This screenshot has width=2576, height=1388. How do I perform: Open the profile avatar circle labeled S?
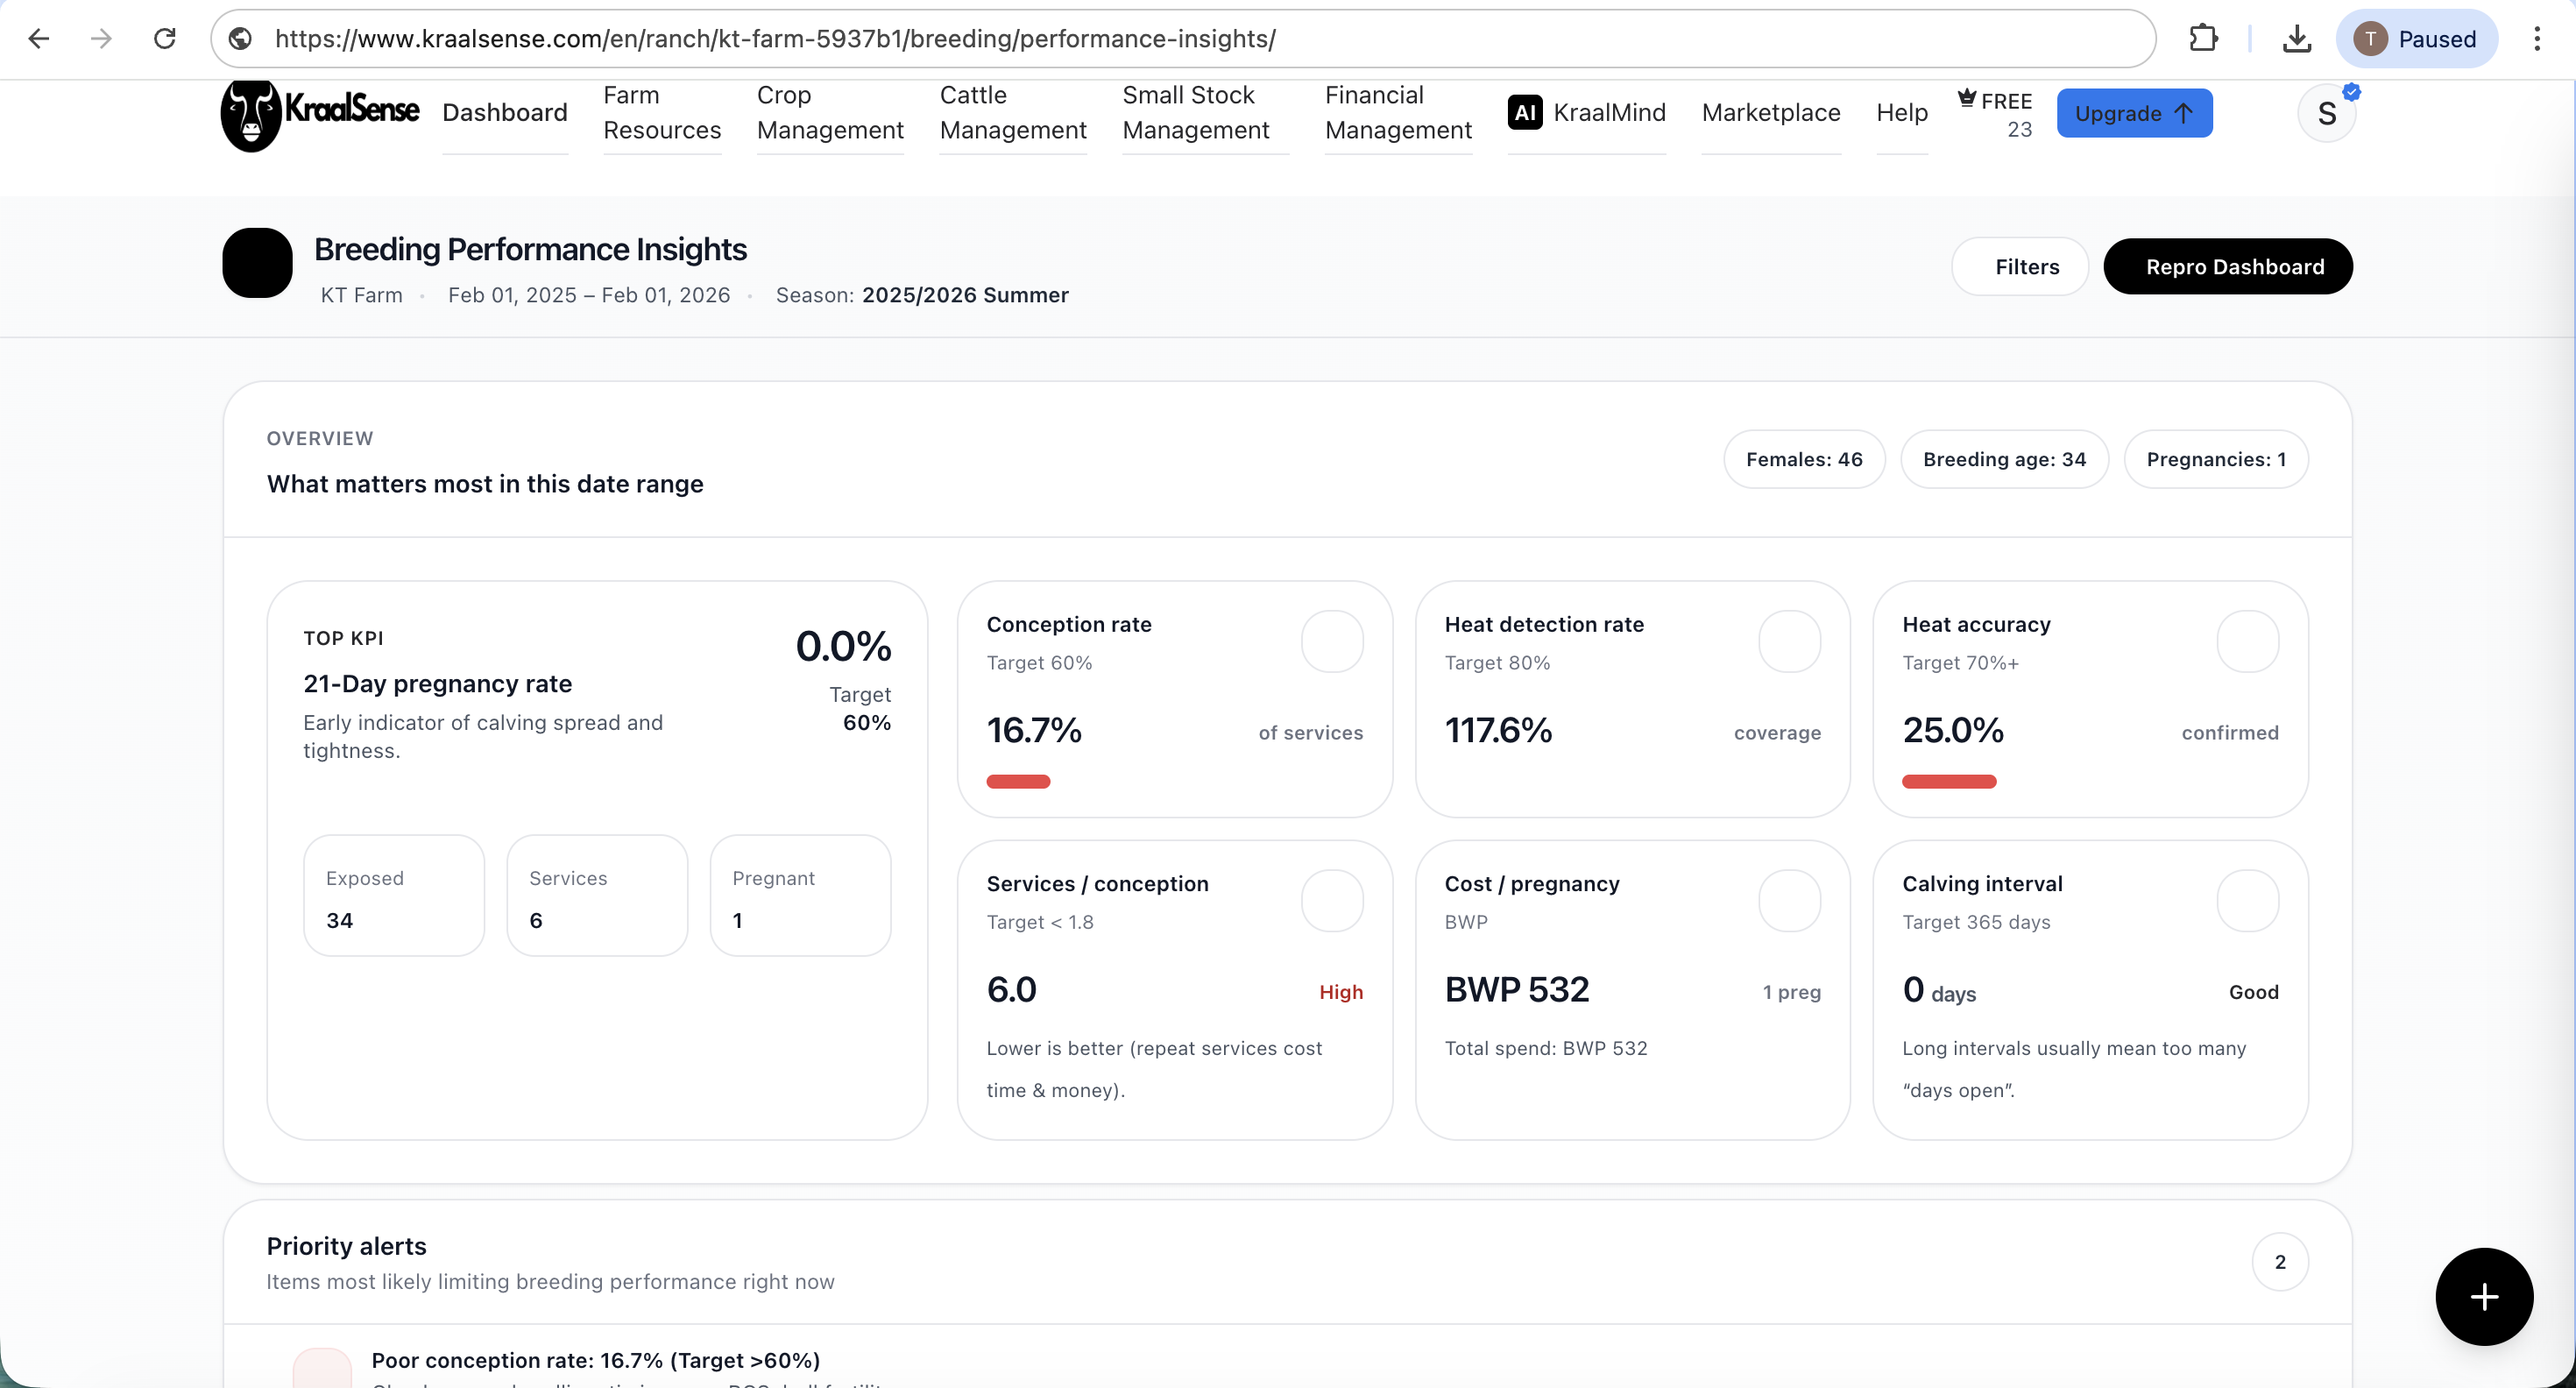pyautogui.click(x=2327, y=112)
